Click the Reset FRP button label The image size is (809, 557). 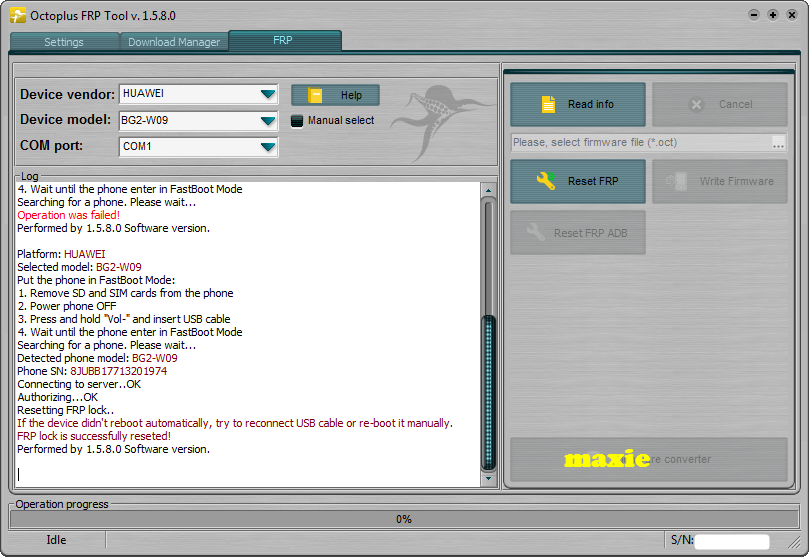(x=593, y=181)
